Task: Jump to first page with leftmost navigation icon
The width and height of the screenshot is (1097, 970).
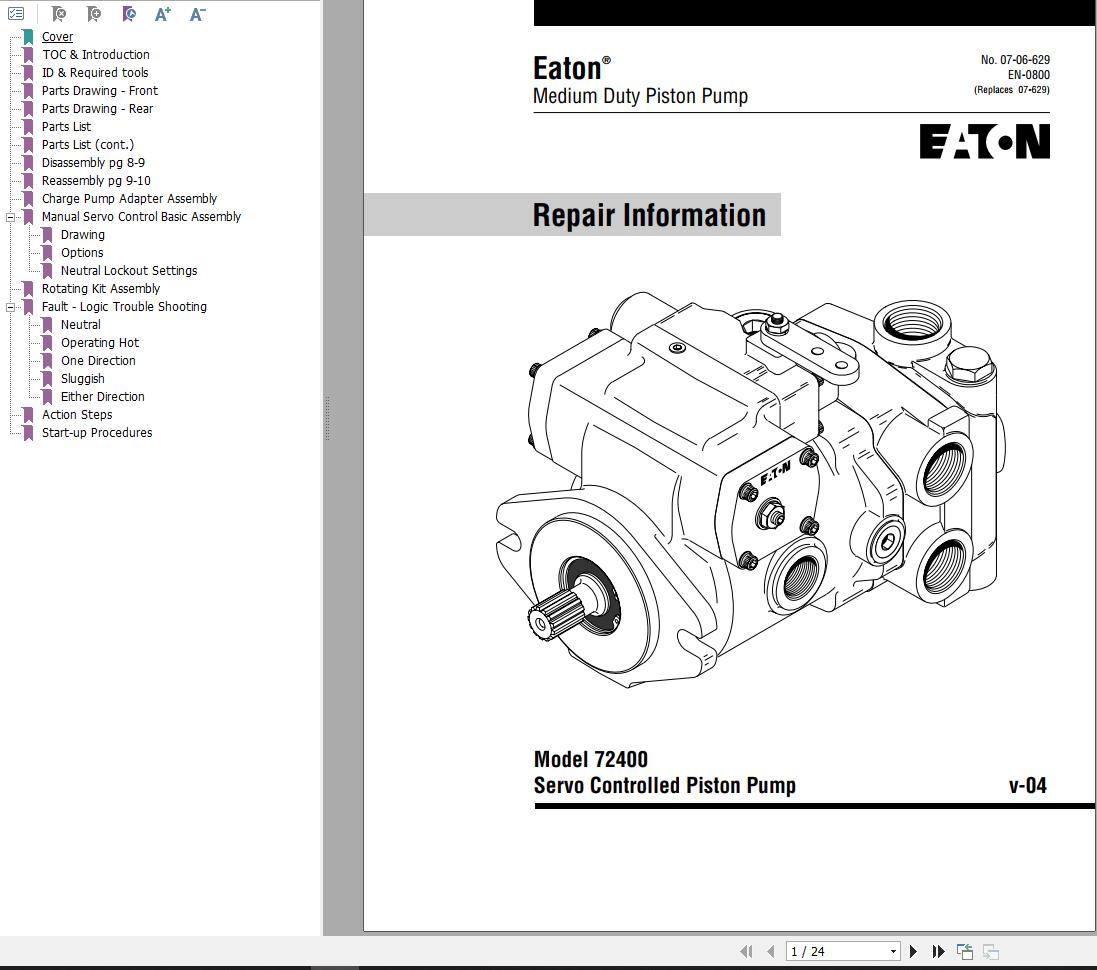Action: (x=746, y=951)
